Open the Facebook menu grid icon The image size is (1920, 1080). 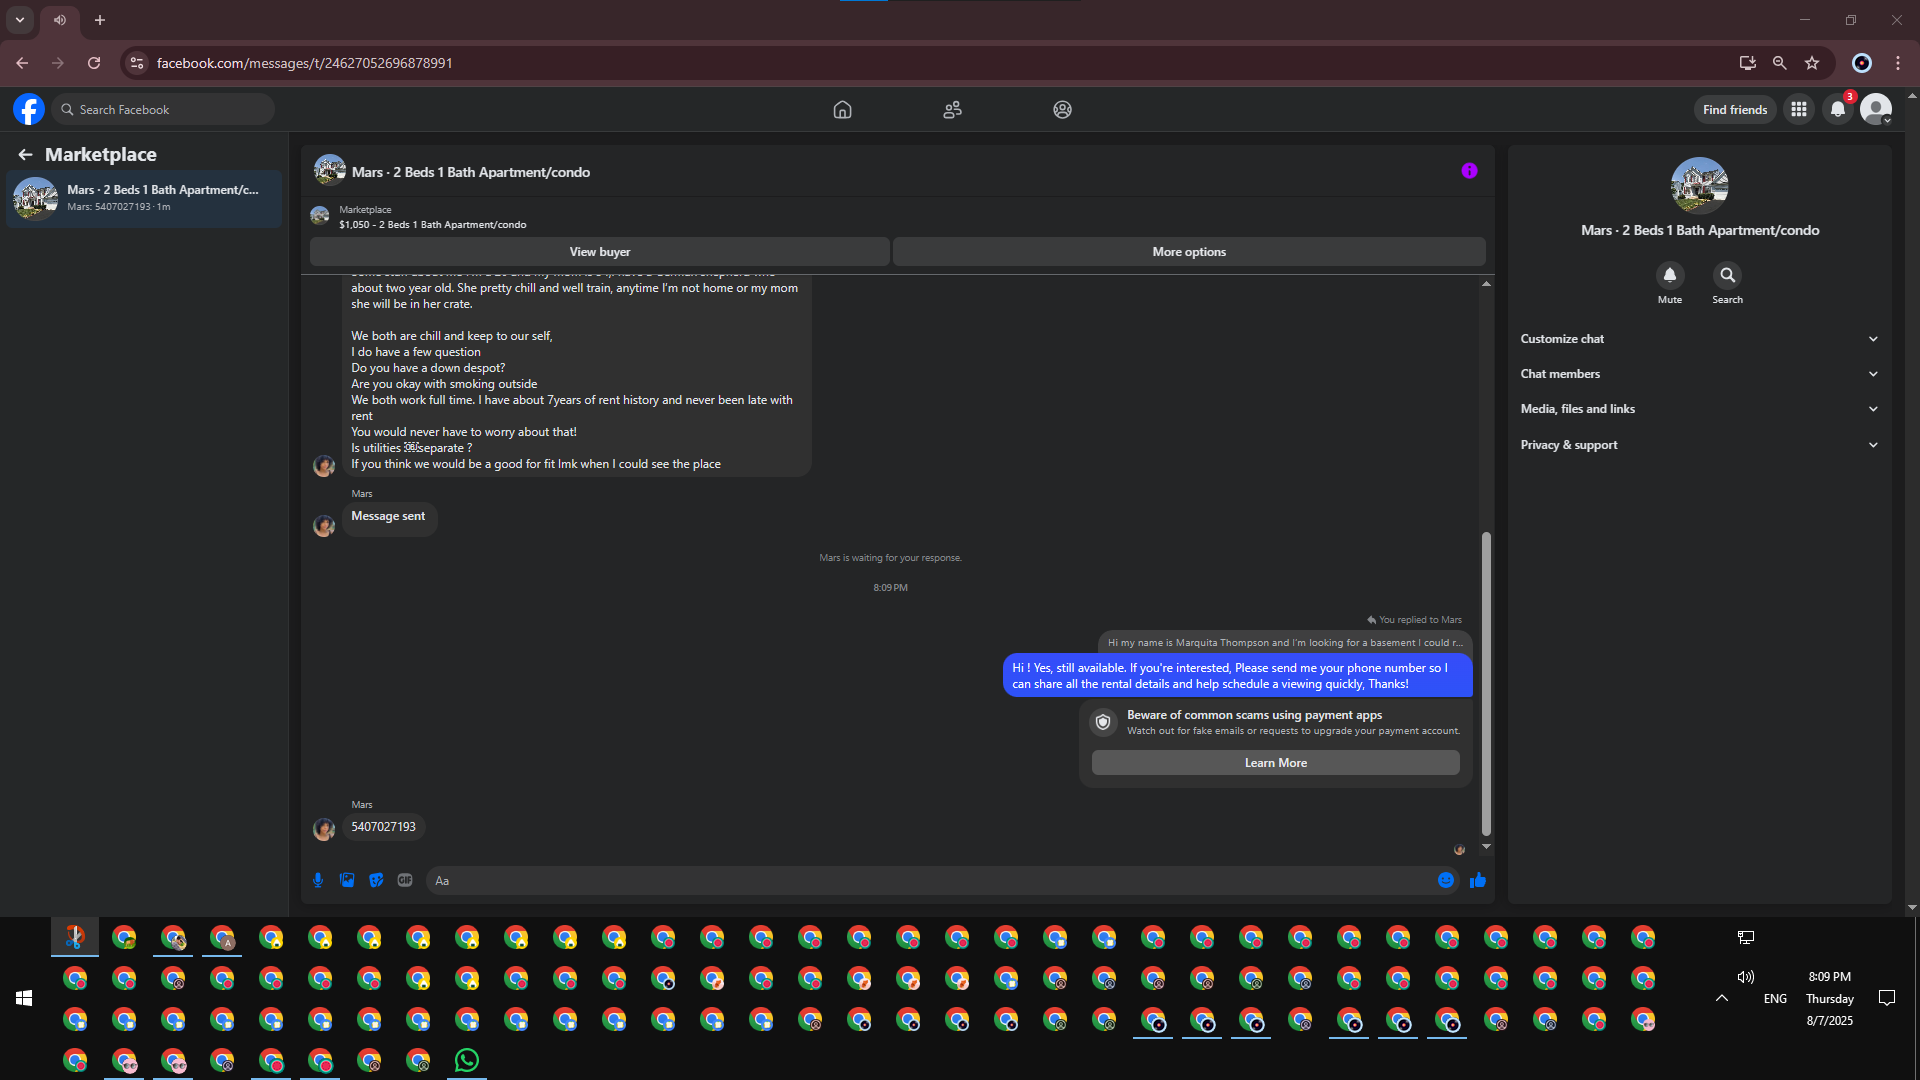pyautogui.click(x=1799, y=110)
